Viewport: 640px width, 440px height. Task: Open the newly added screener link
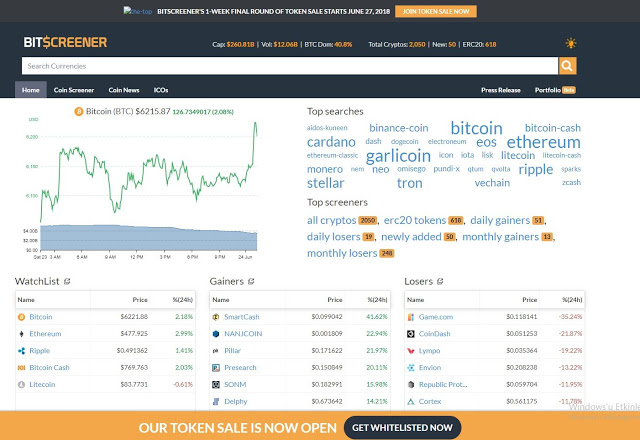[x=411, y=237]
